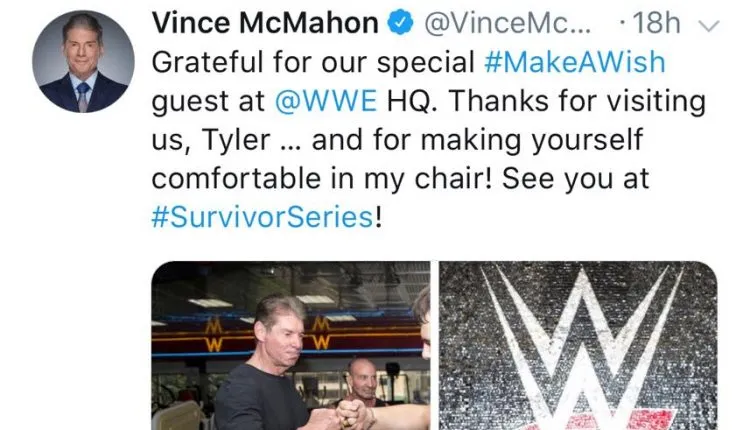
Task: Click the blue verified badge
Action: click(400, 22)
